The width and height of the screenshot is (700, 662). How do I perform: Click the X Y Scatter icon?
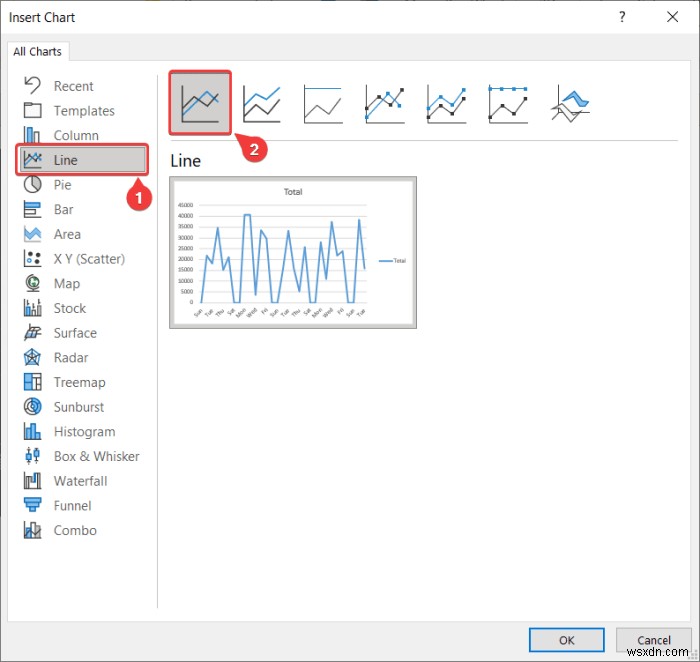point(33,258)
